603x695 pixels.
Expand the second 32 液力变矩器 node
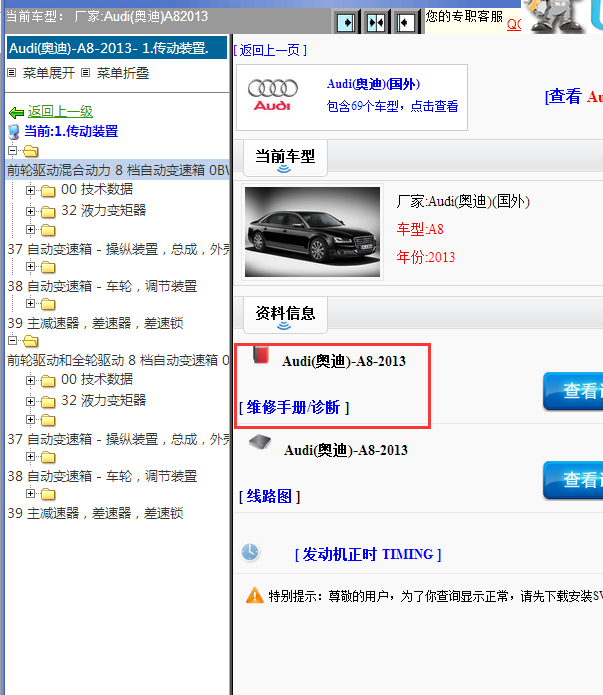coord(30,402)
